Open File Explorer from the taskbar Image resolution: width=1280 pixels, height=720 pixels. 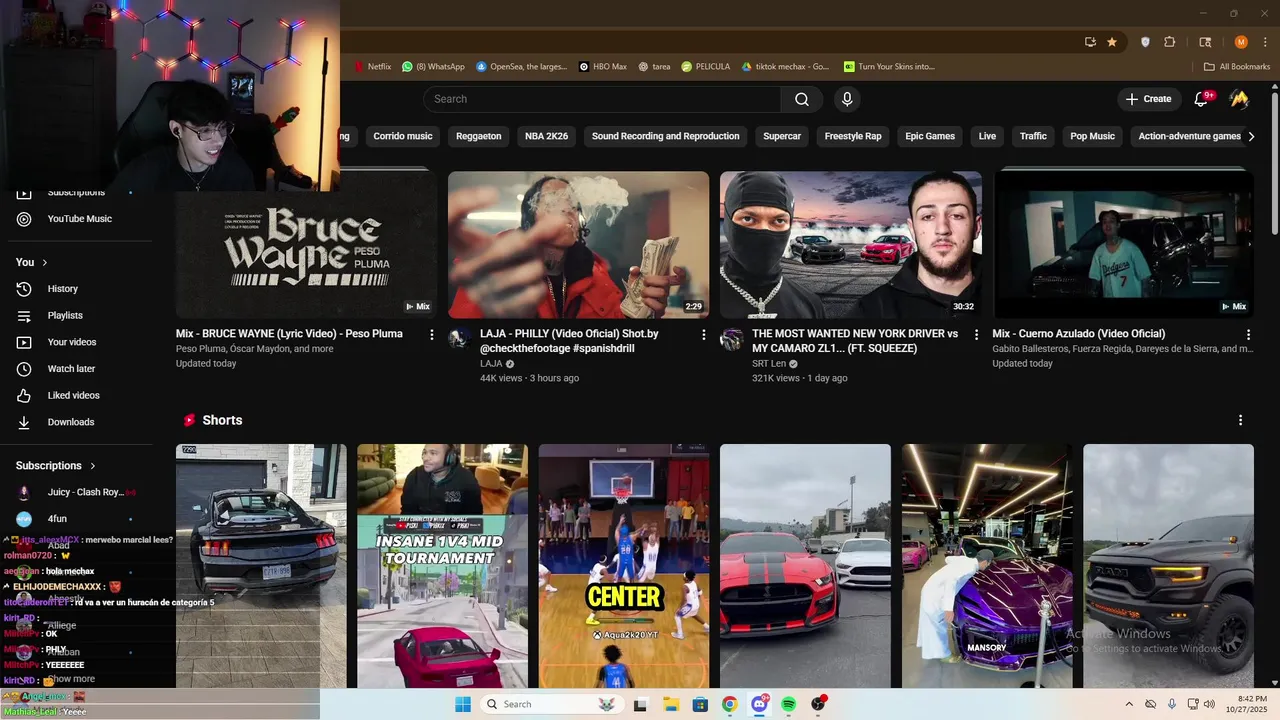click(670, 704)
